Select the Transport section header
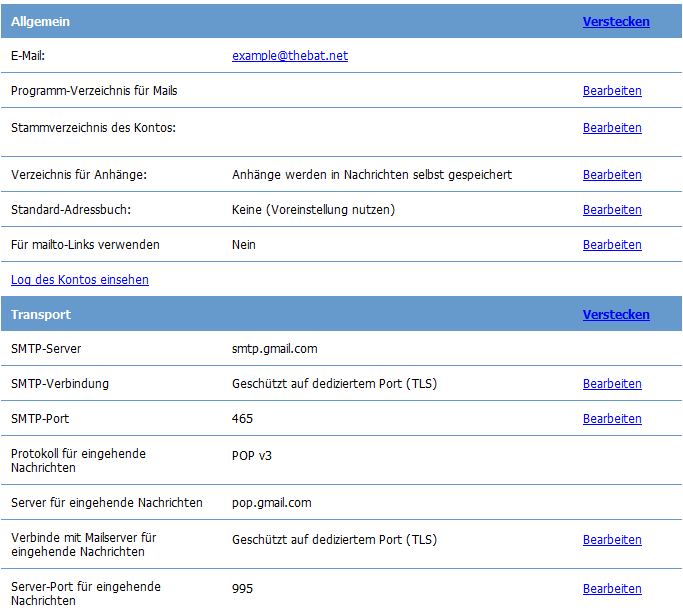Screen dimensions: 683x610 [x=41, y=314]
